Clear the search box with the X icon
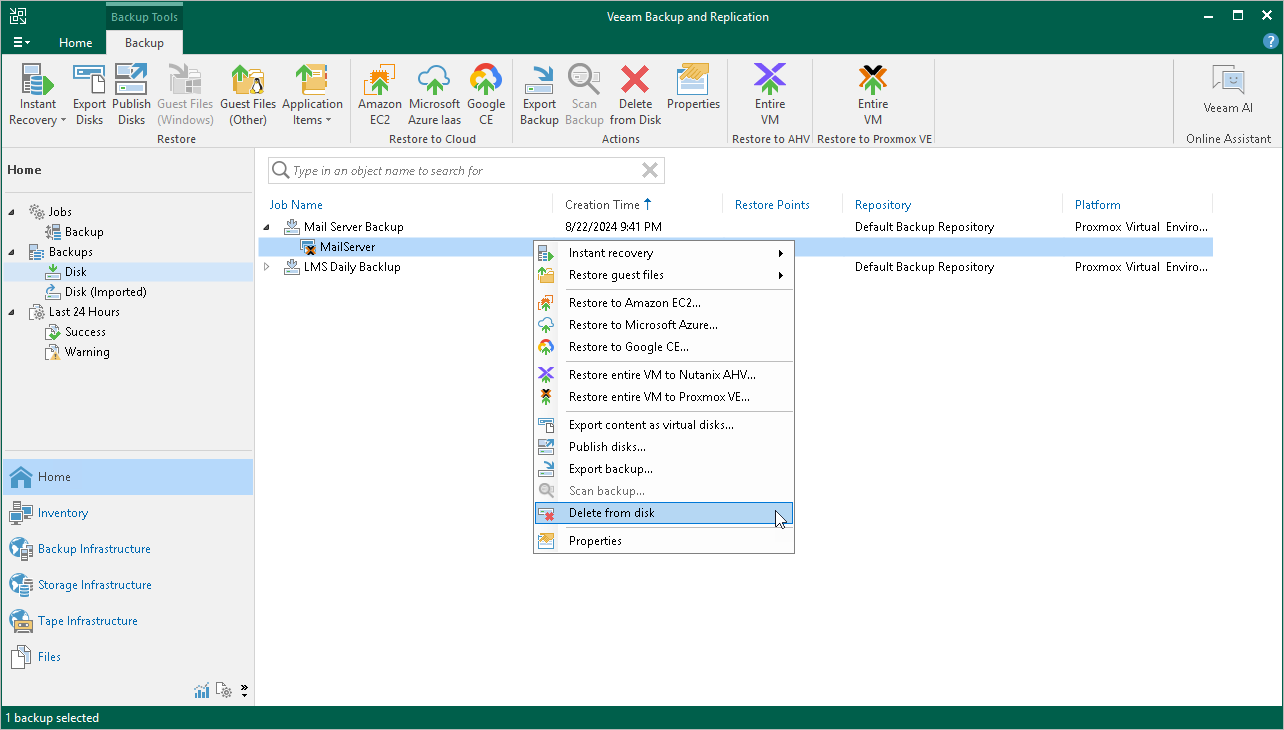This screenshot has width=1284, height=730. pos(650,171)
